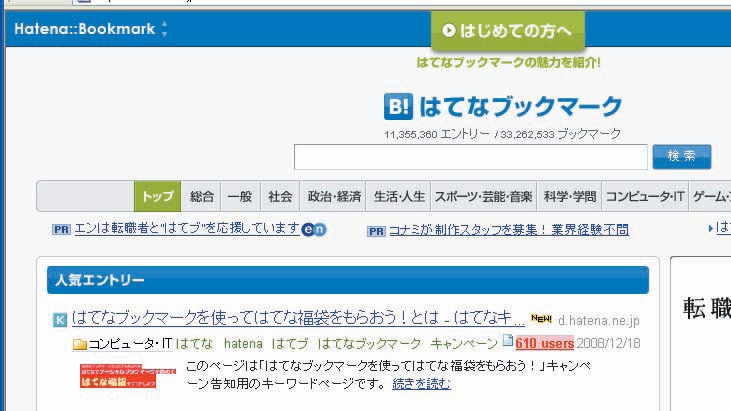Open the 社会 category tab
Viewport: 731px width, 411px height.
pos(280,196)
